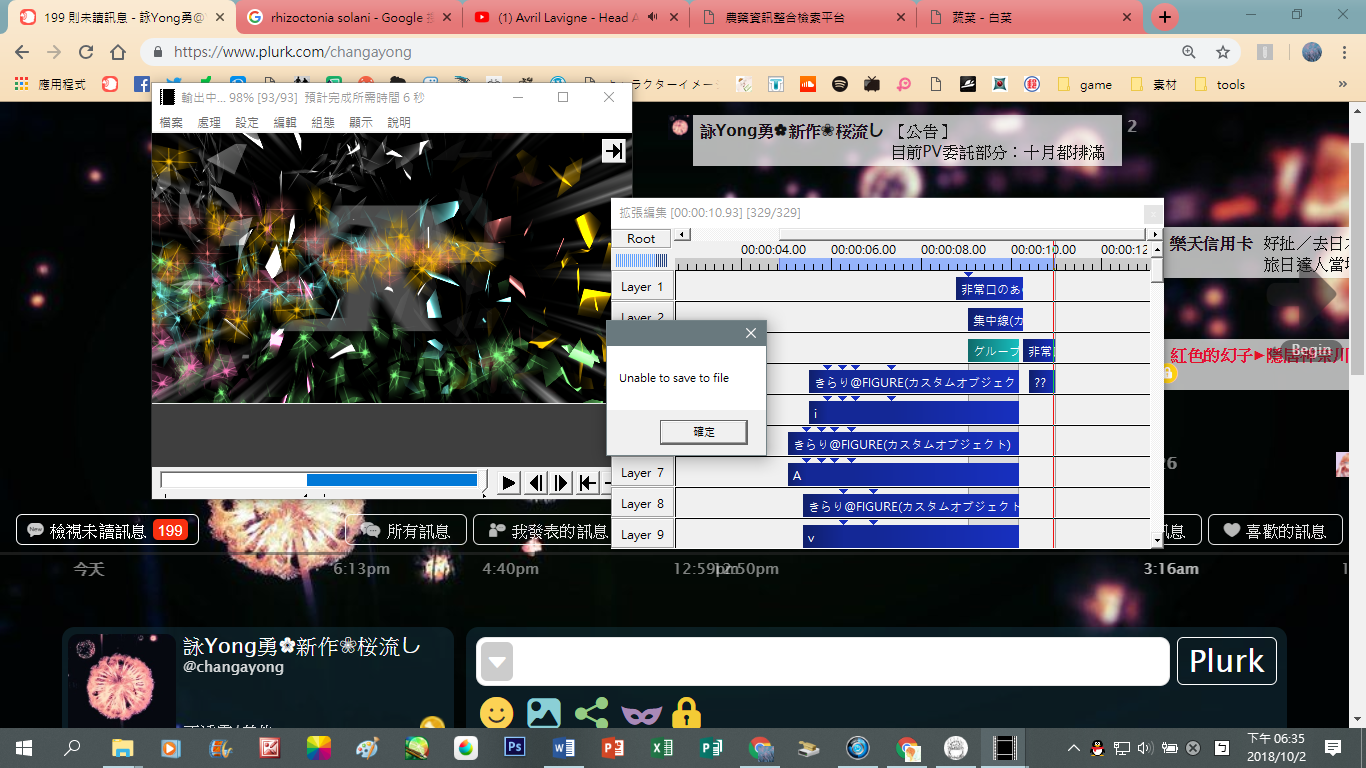Toggle Layer 8 in extended editor
The width and height of the screenshot is (1366, 768).
click(642, 504)
